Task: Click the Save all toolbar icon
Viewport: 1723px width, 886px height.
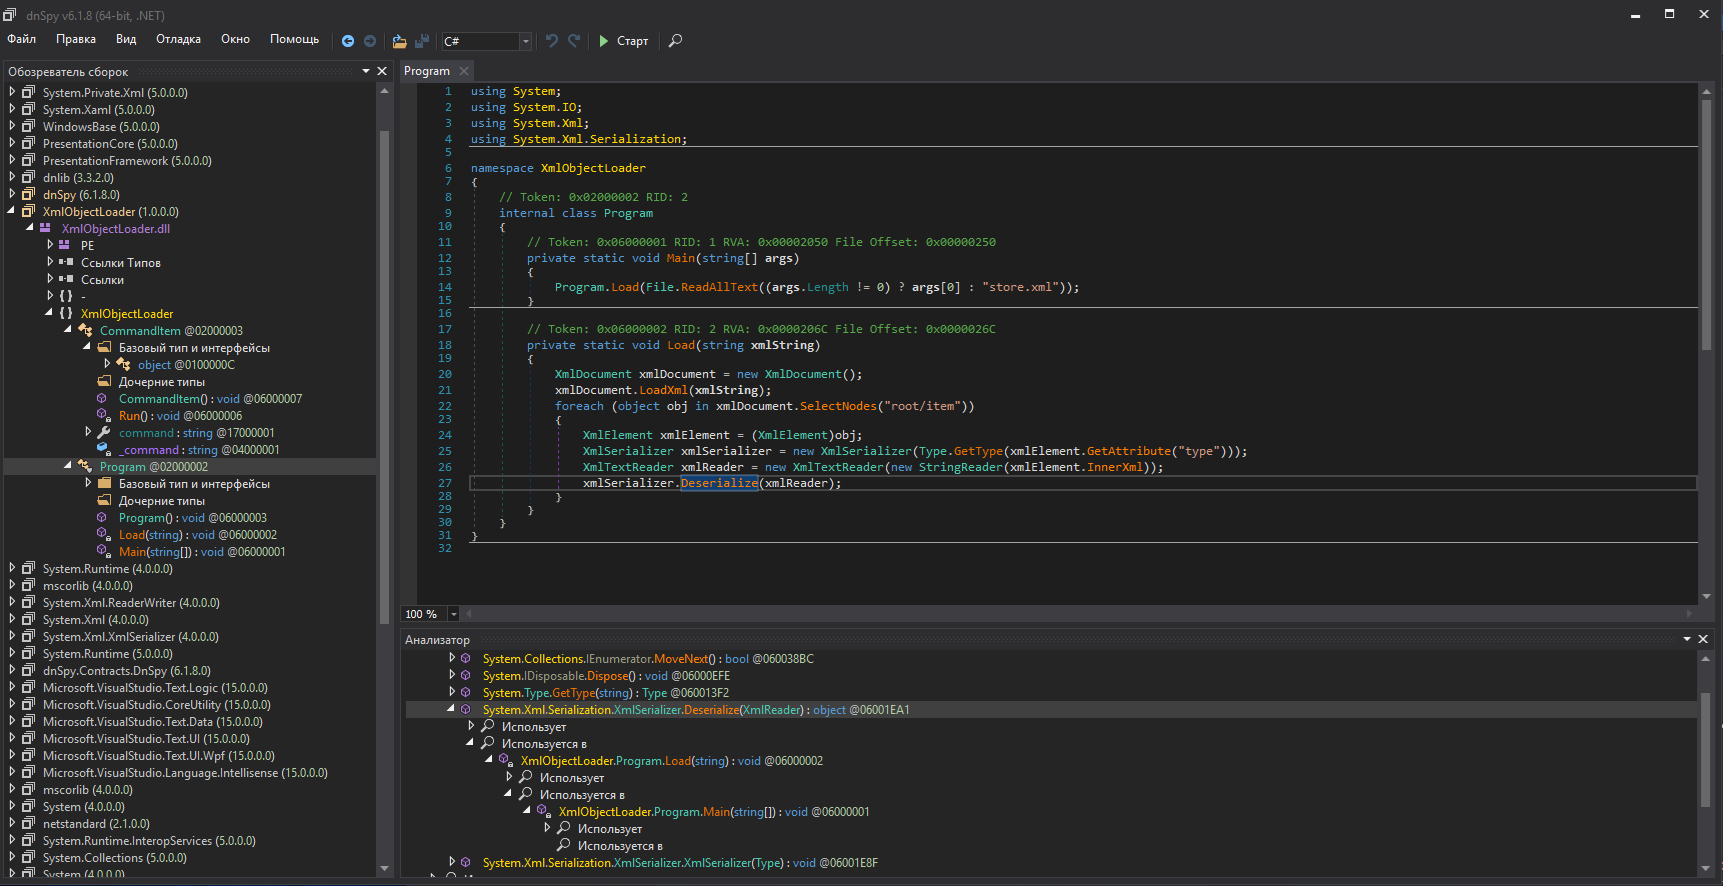Action: point(422,41)
